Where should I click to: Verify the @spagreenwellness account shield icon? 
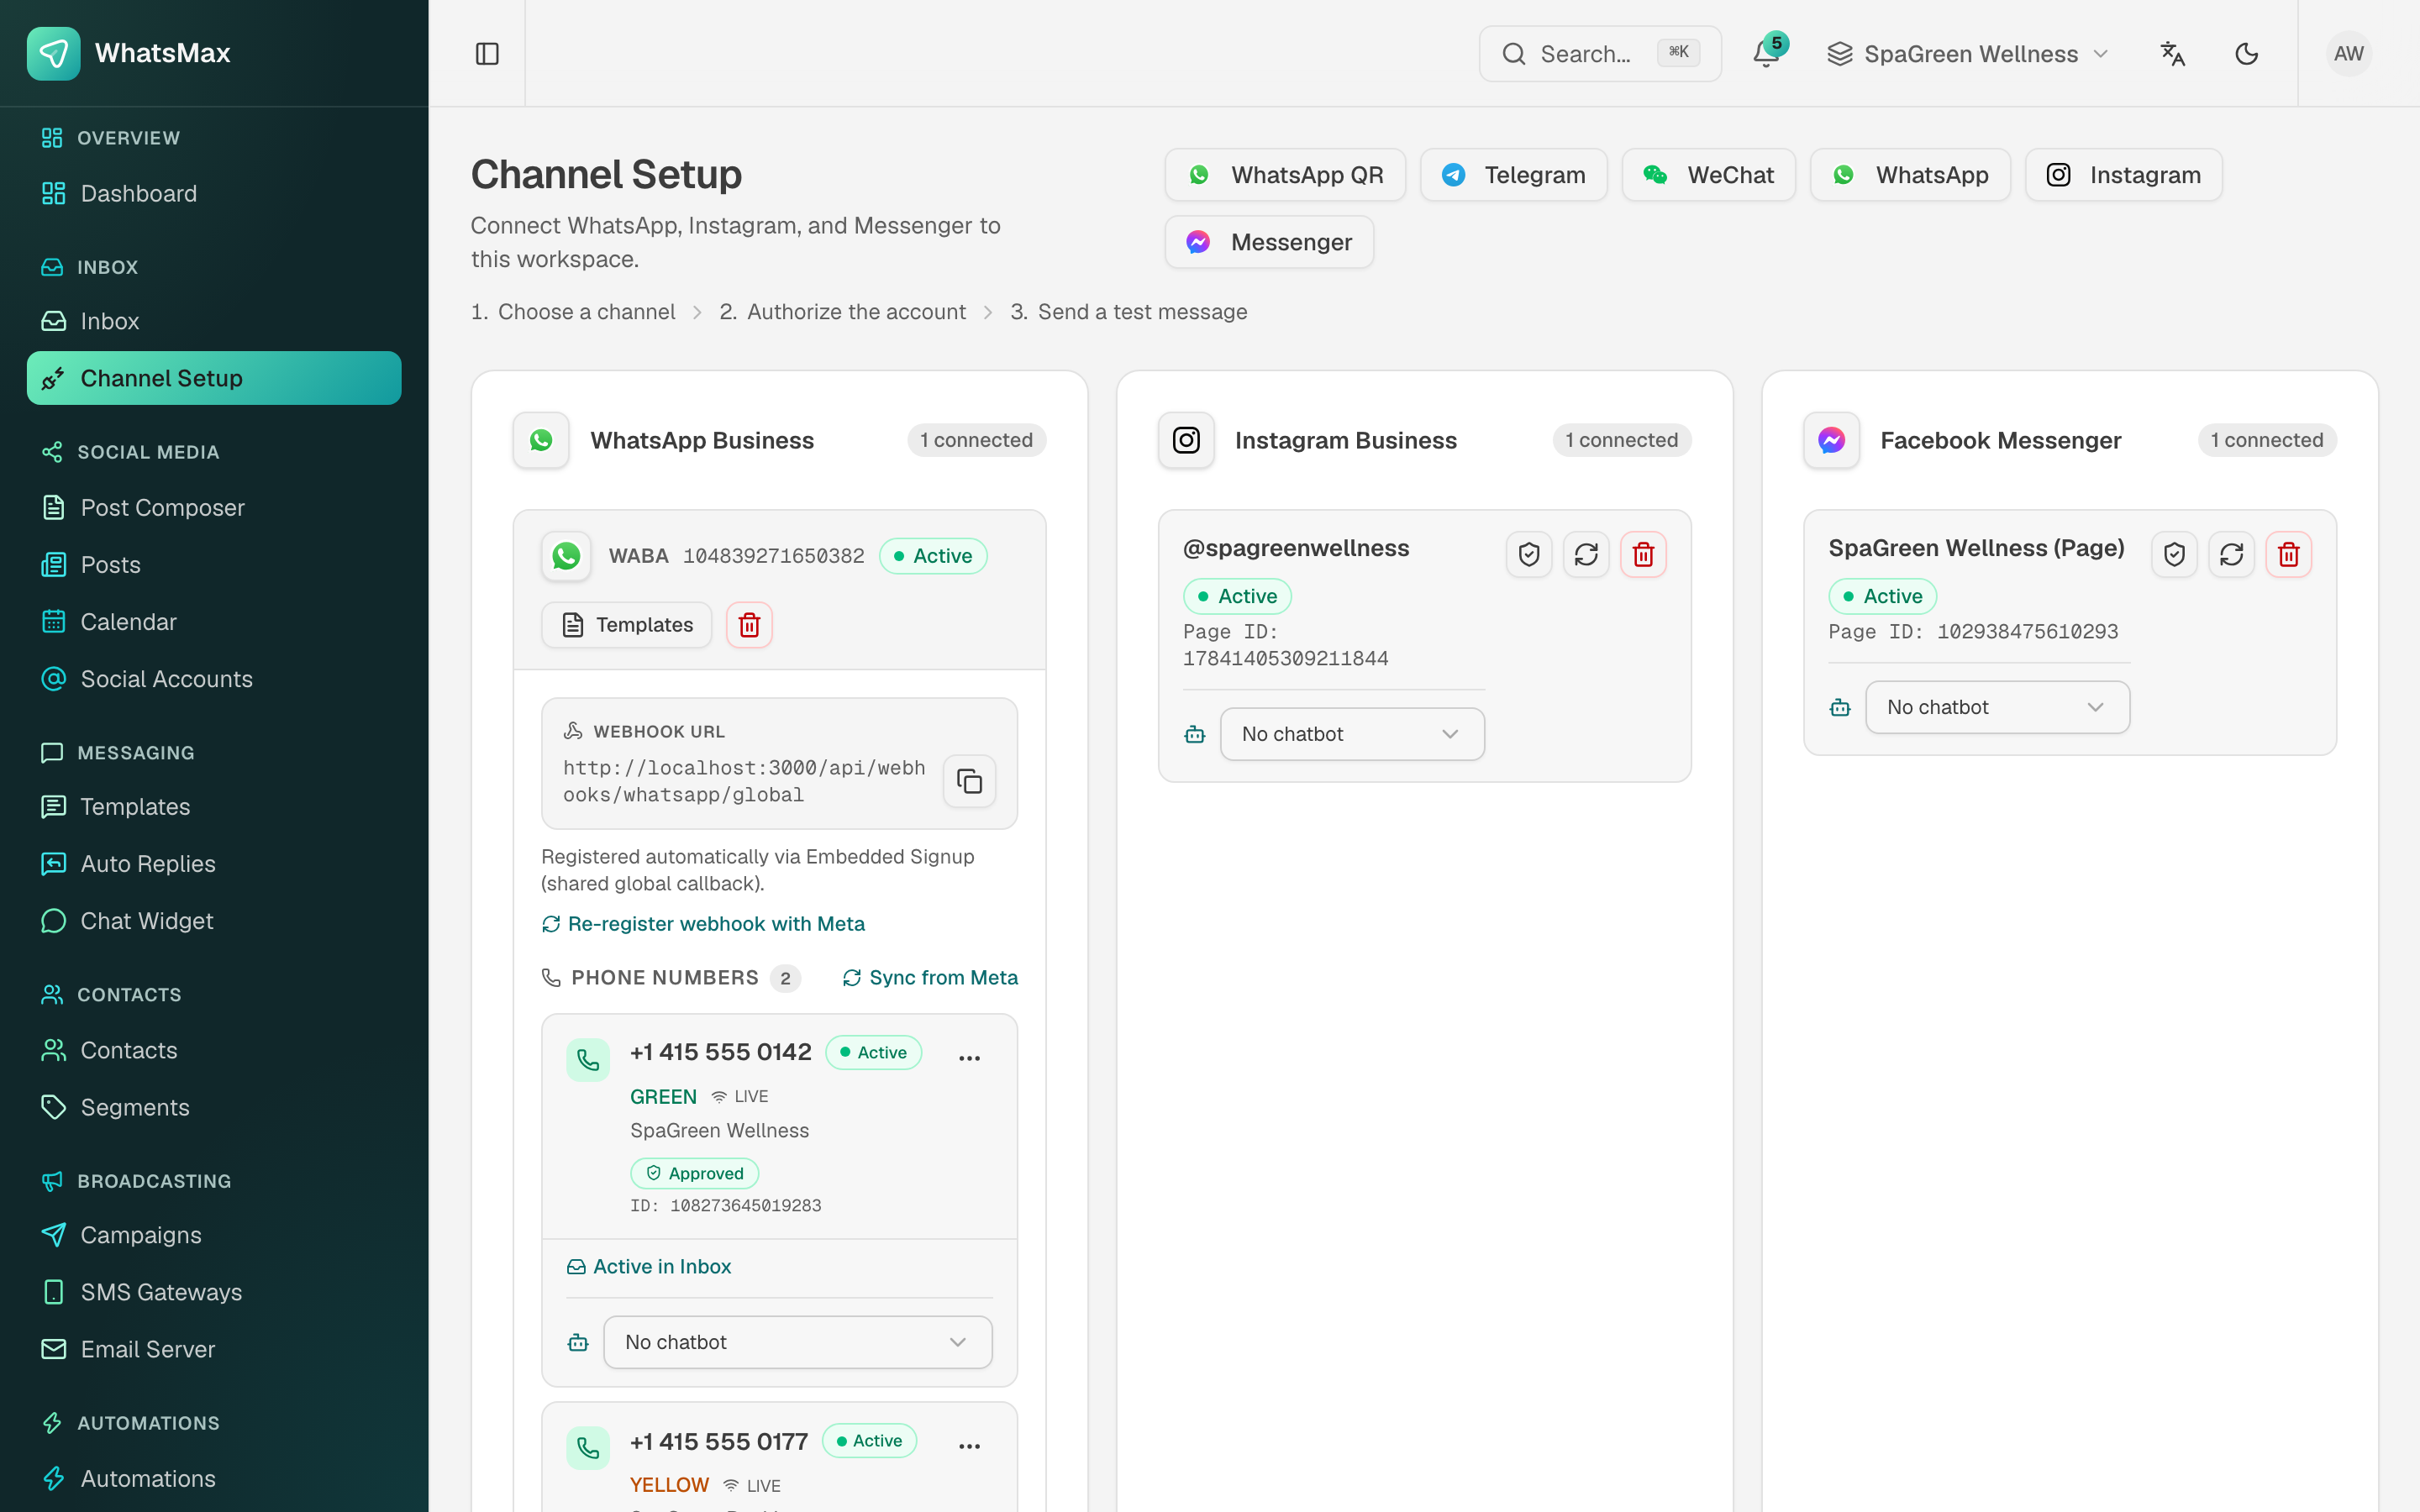(x=1529, y=555)
